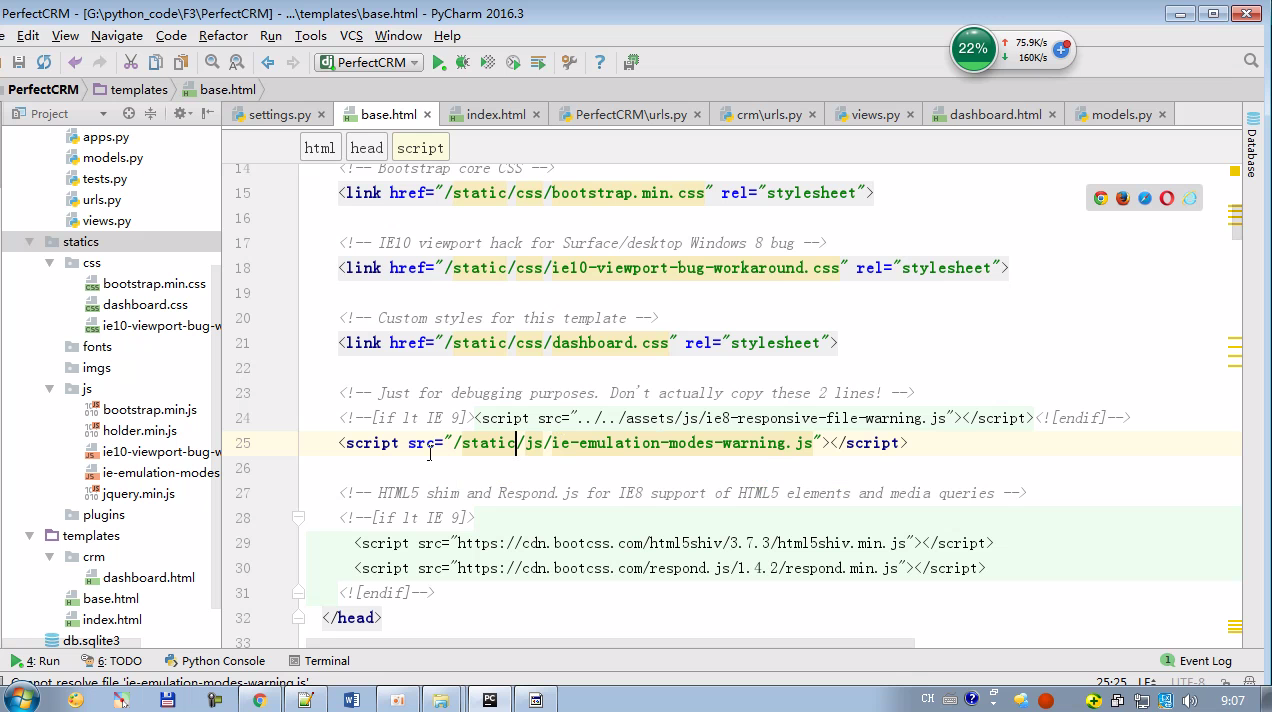Open the PerfectCRM run configuration dropdown
The height and width of the screenshot is (712, 1272).
(369, 62)
